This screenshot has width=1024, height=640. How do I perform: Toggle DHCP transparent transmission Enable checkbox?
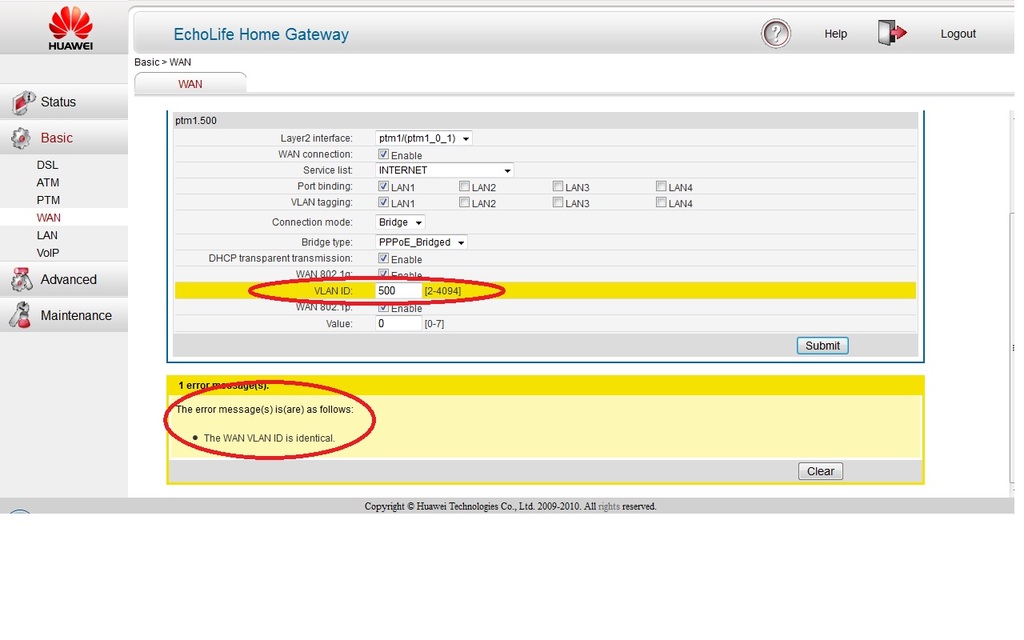[x=383, y=259]
